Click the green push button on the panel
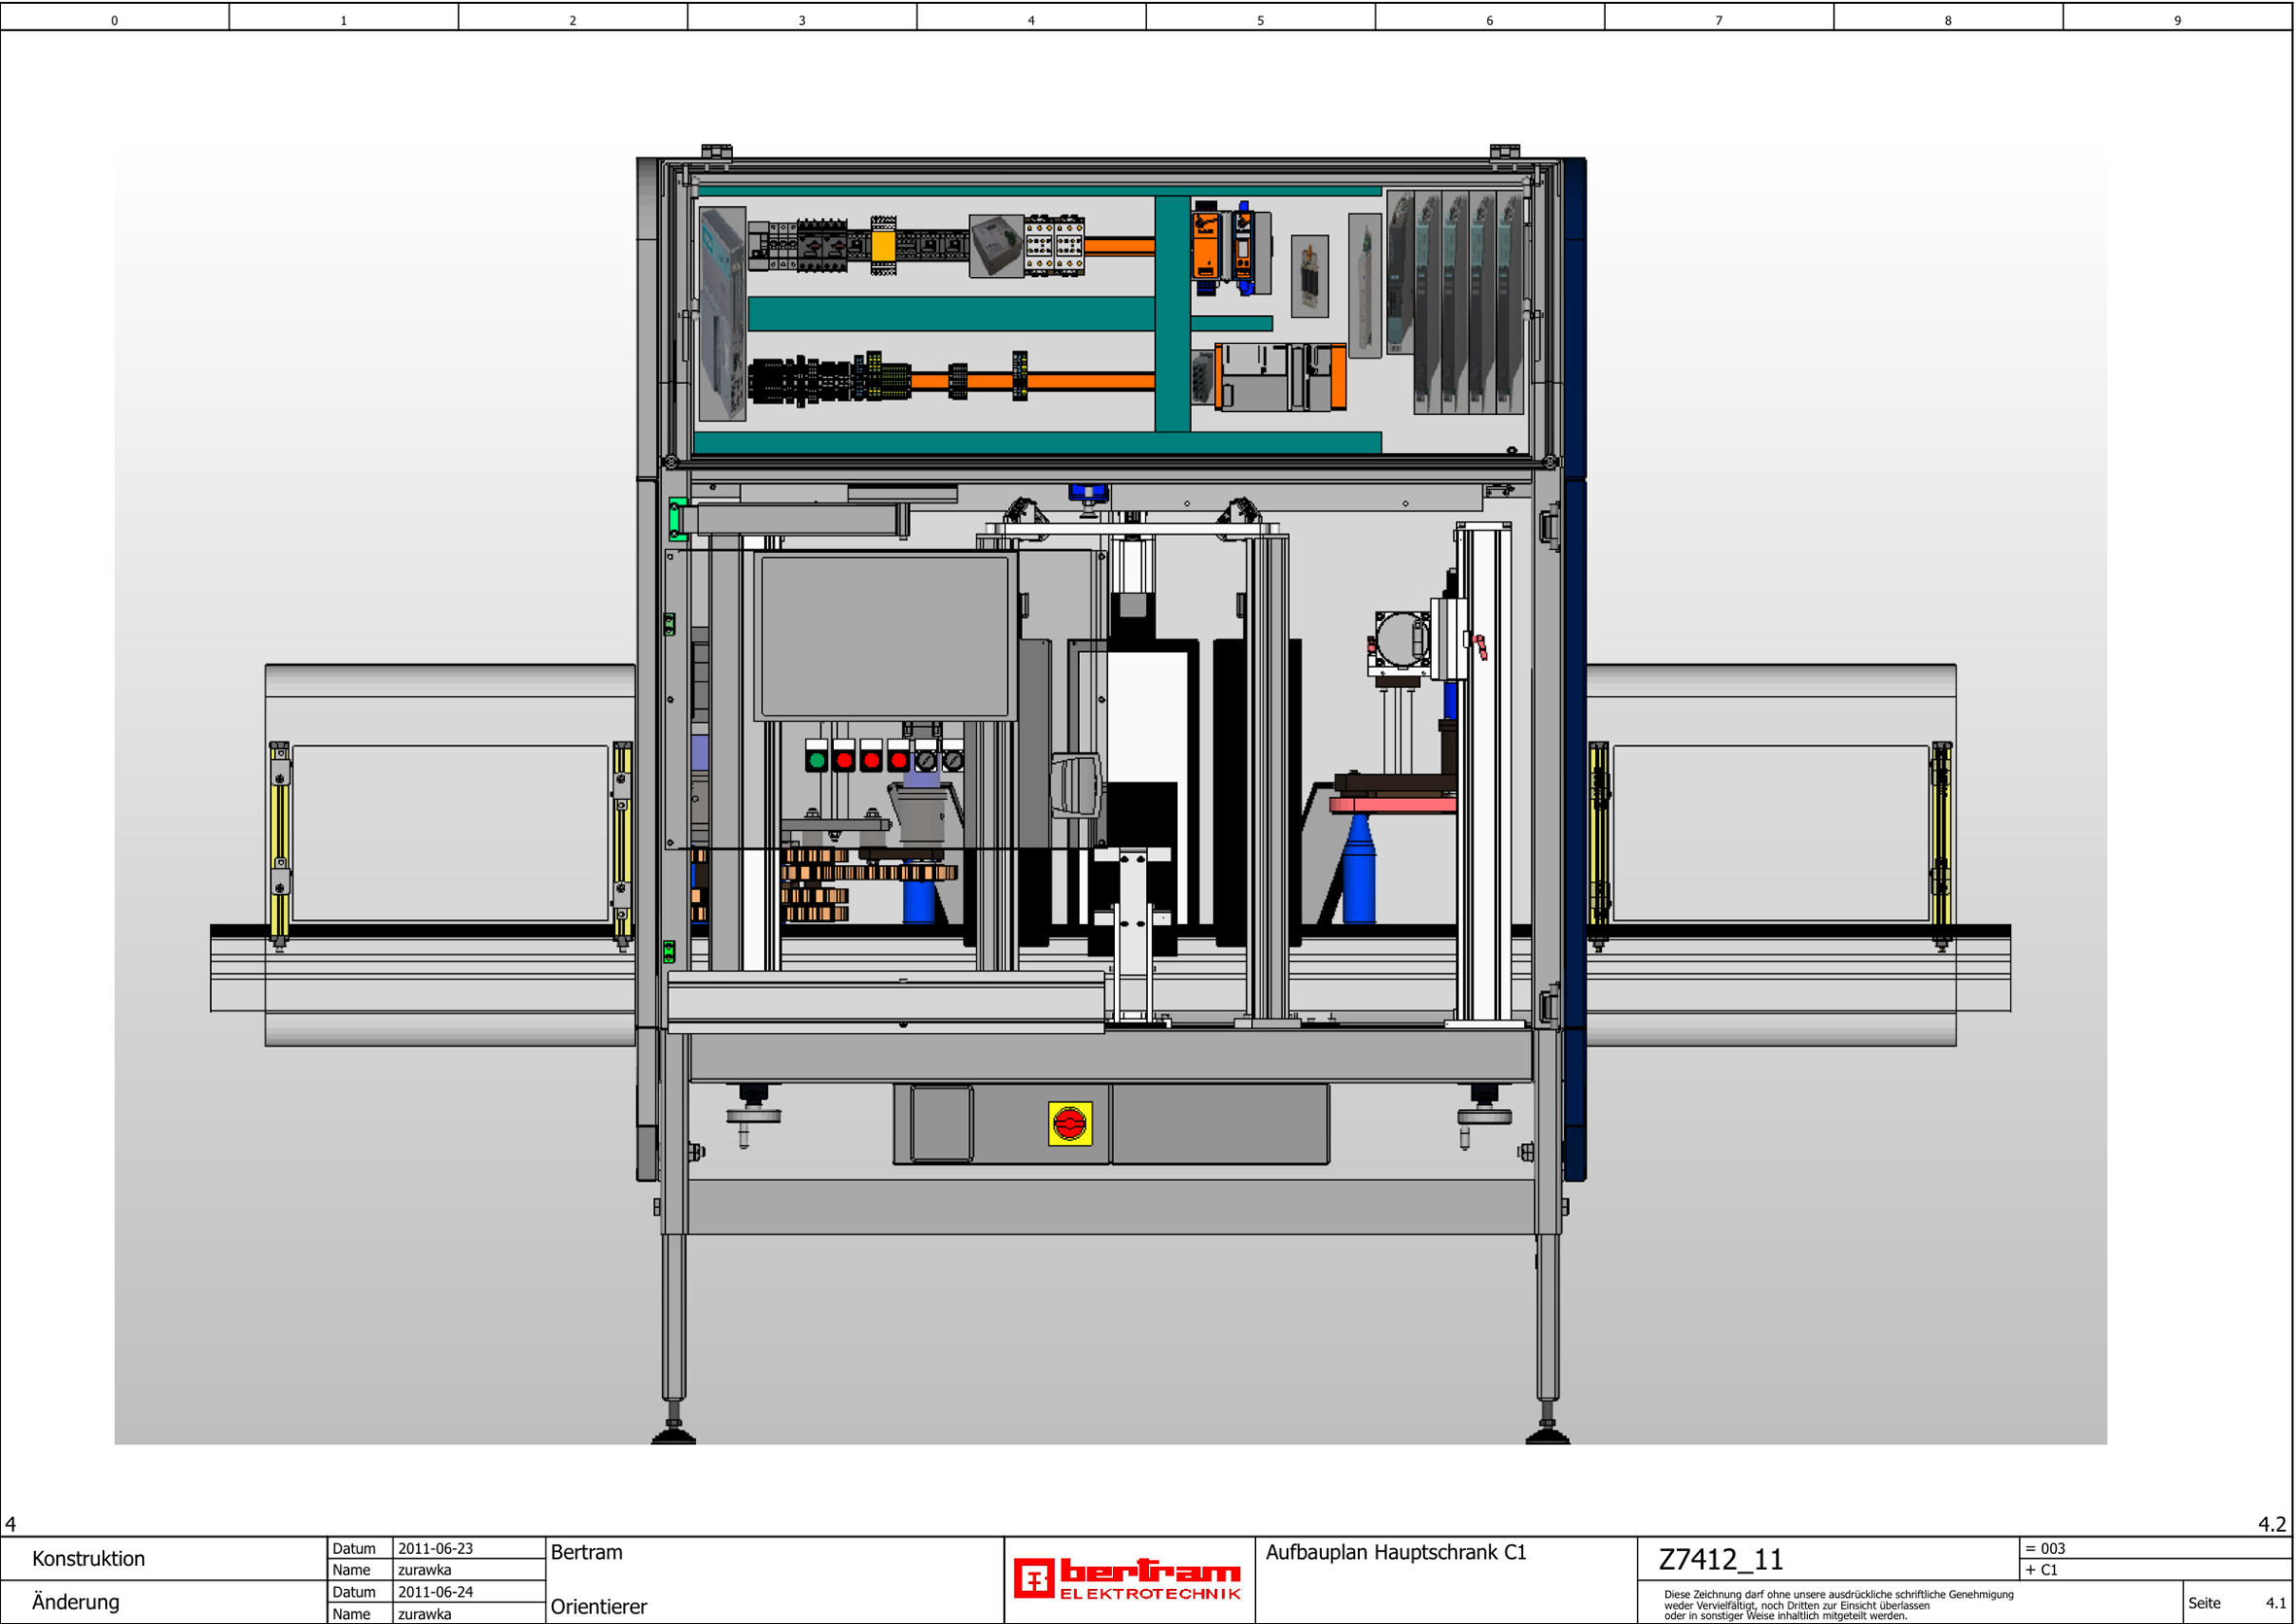This screenshot has width=2296, height=1624. (x=816, y=760)
